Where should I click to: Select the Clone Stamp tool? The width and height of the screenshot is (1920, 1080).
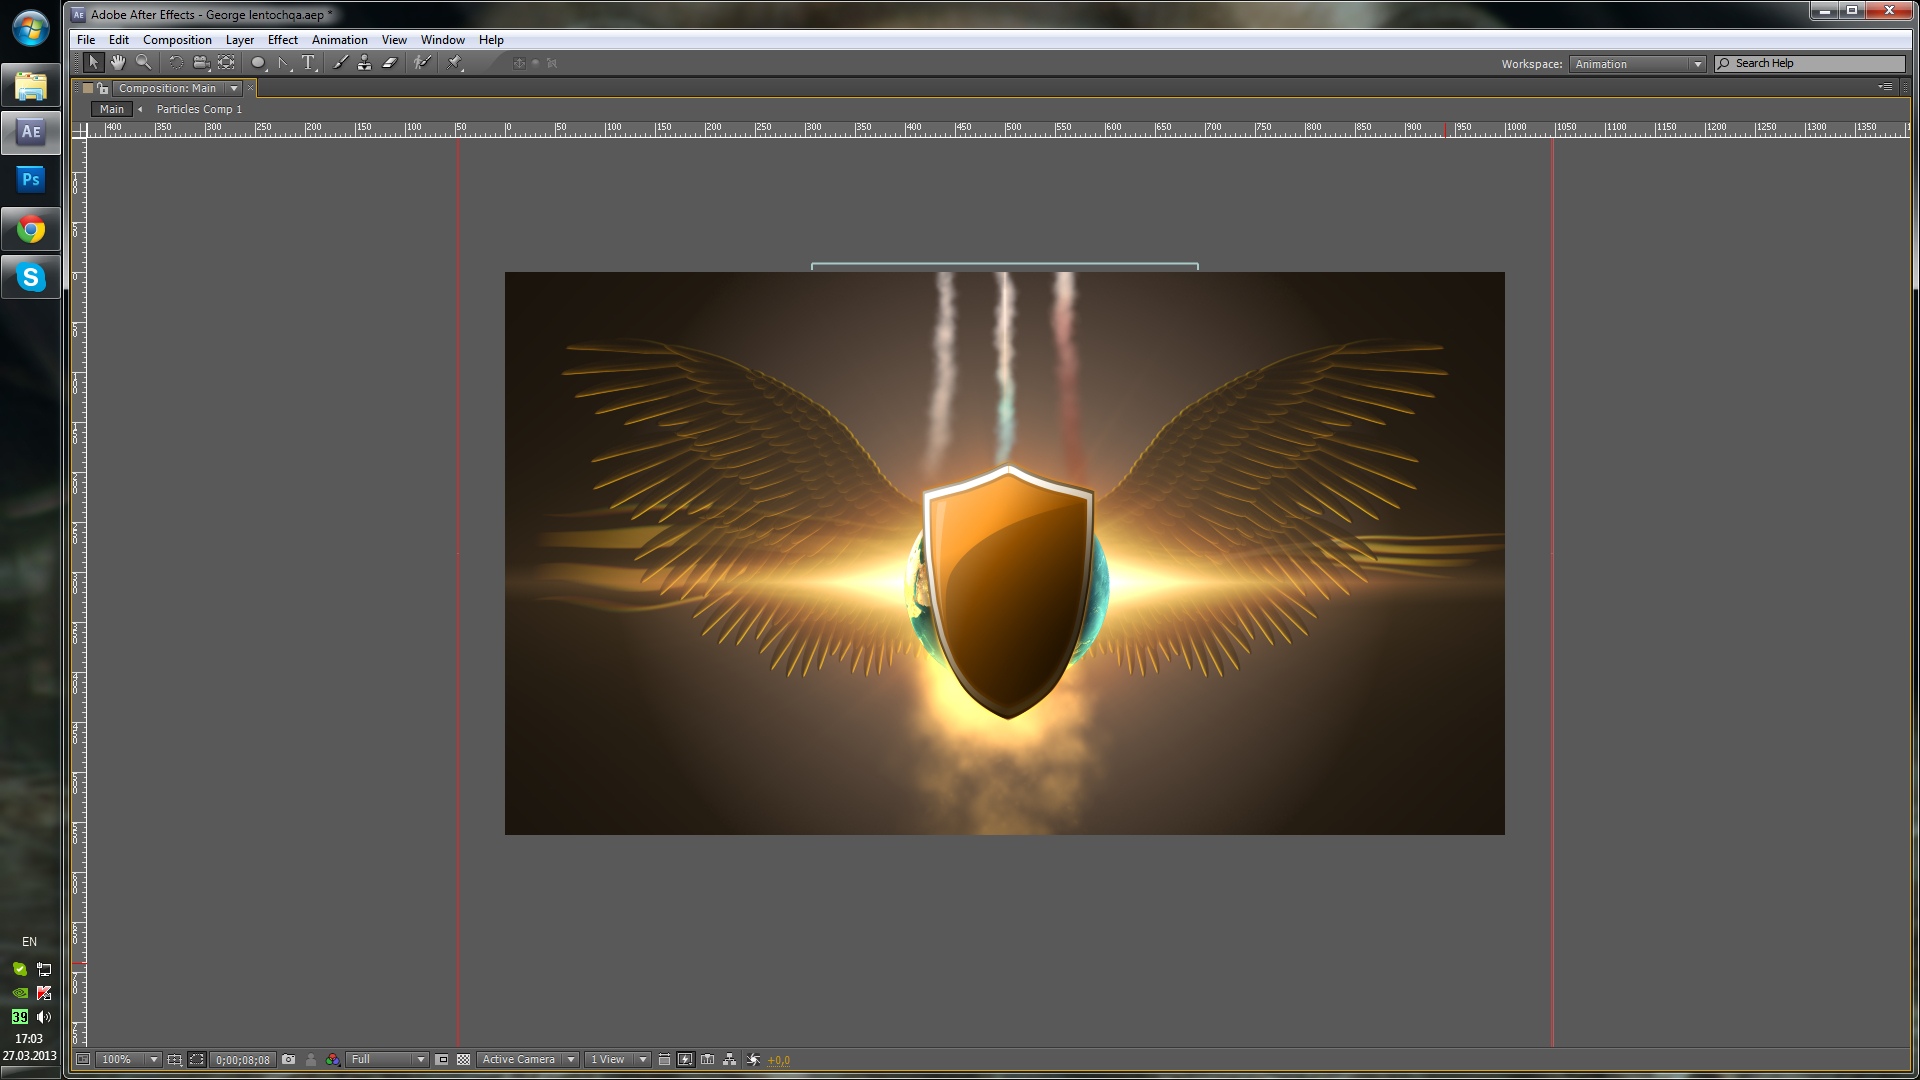364,63
